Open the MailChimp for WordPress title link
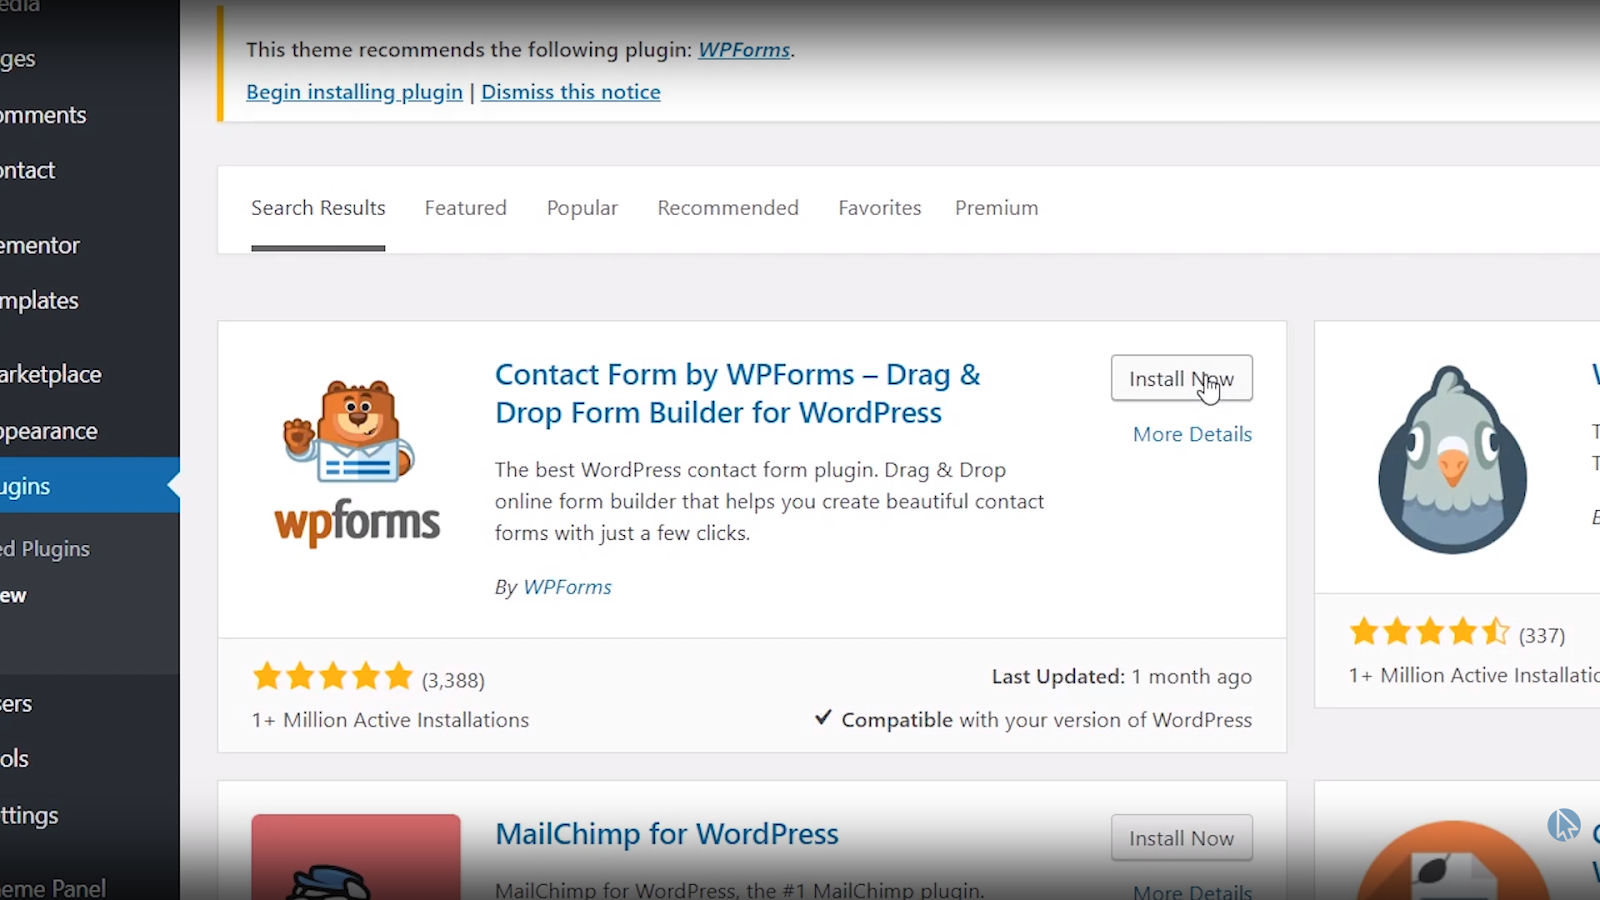 click(667, 834)
